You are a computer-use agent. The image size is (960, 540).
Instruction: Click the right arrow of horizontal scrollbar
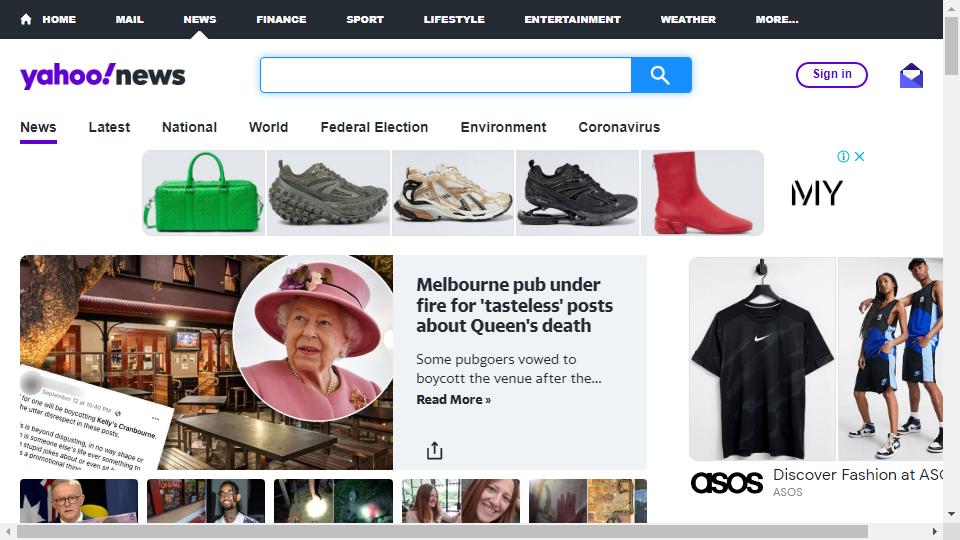point(934,531)
